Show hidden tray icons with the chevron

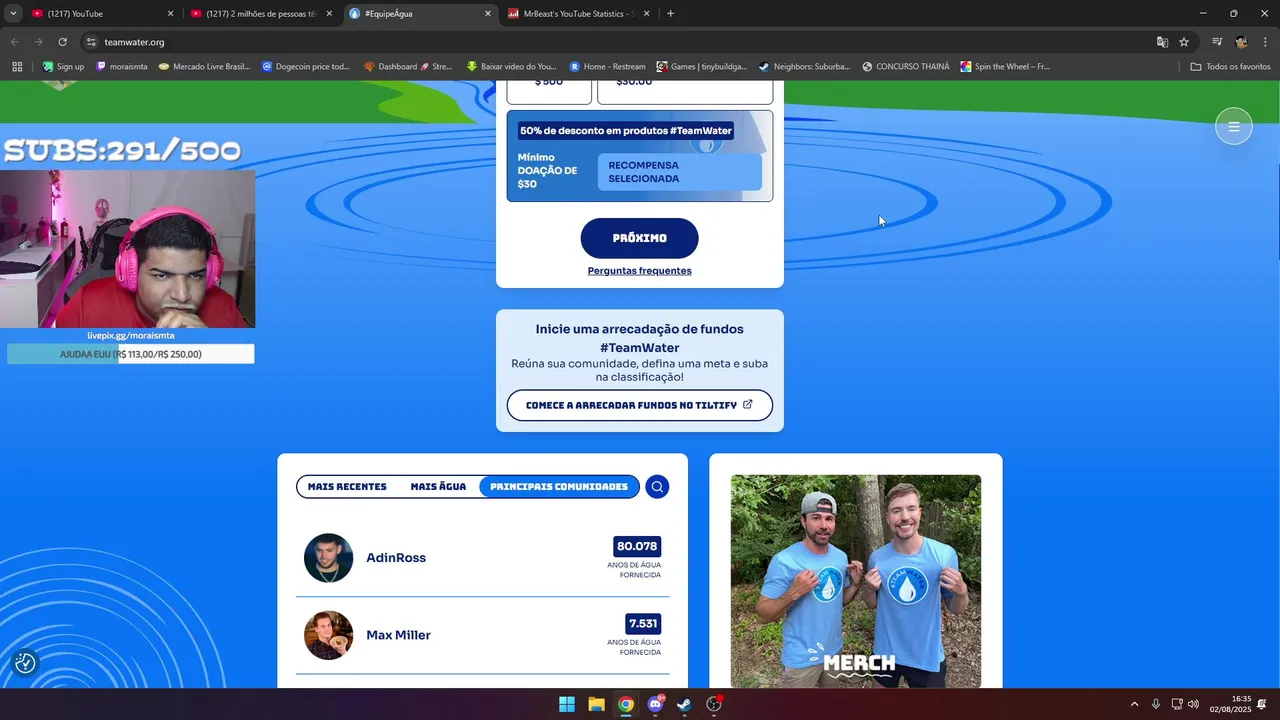[x=1134, y=704]
